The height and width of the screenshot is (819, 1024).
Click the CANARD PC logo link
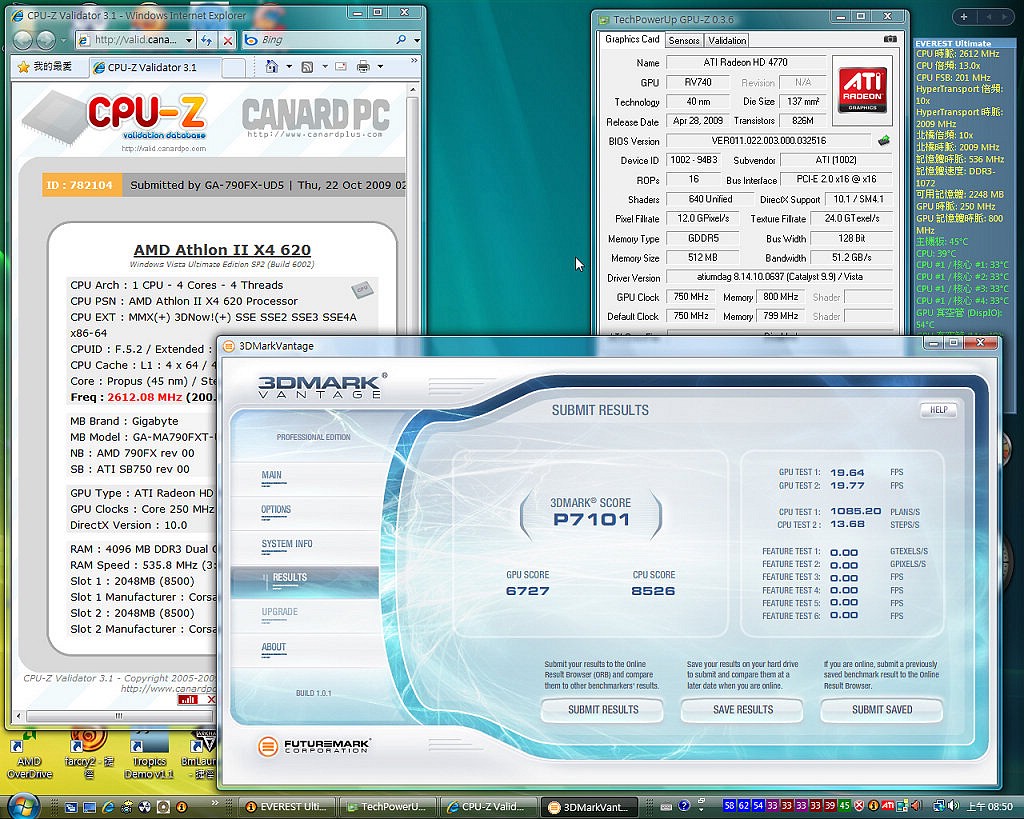click(x=315, y=116)
